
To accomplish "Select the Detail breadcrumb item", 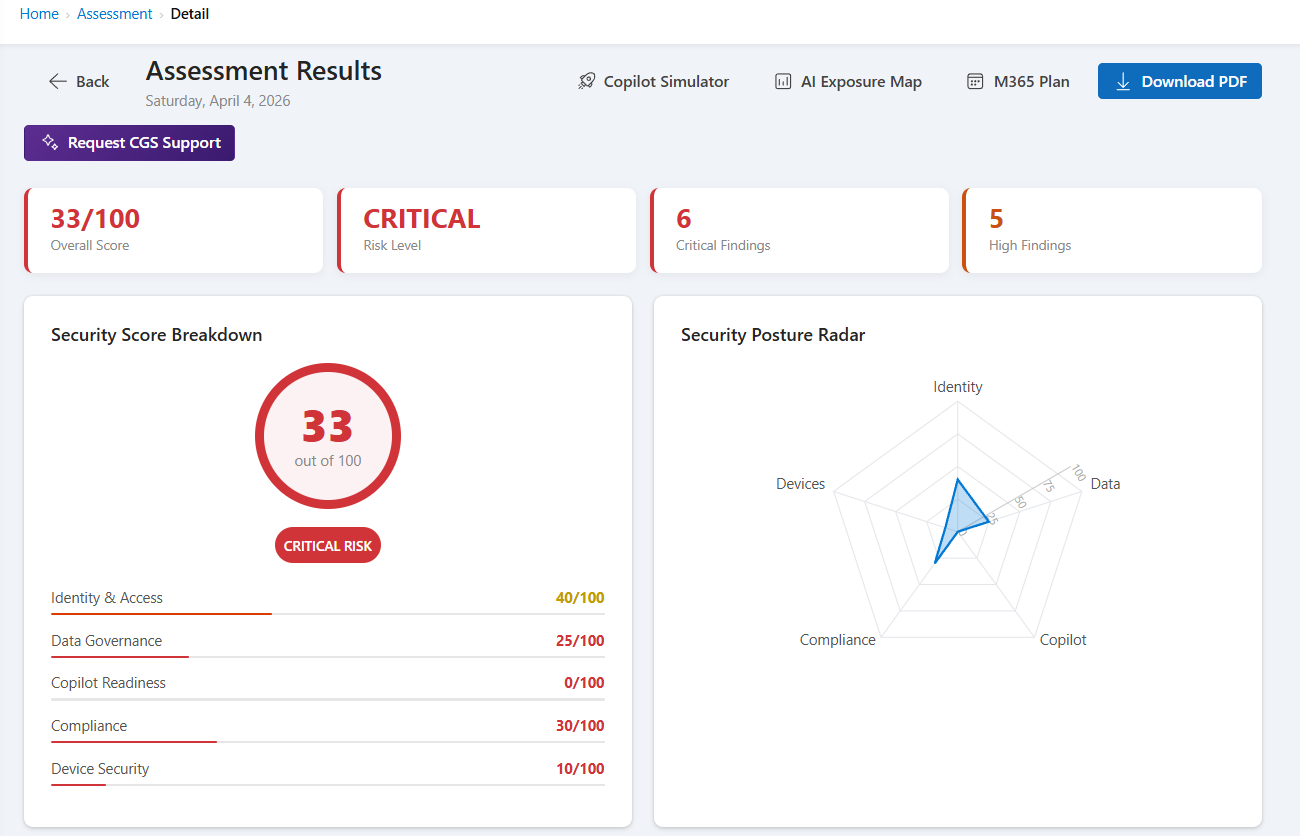I will click(x=190, y=13).
